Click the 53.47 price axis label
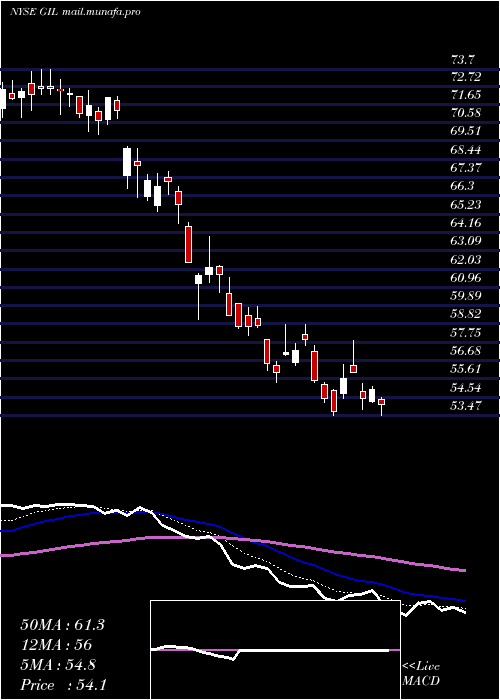500x700 pixels. pyautogui.click(x=466, y=406)
